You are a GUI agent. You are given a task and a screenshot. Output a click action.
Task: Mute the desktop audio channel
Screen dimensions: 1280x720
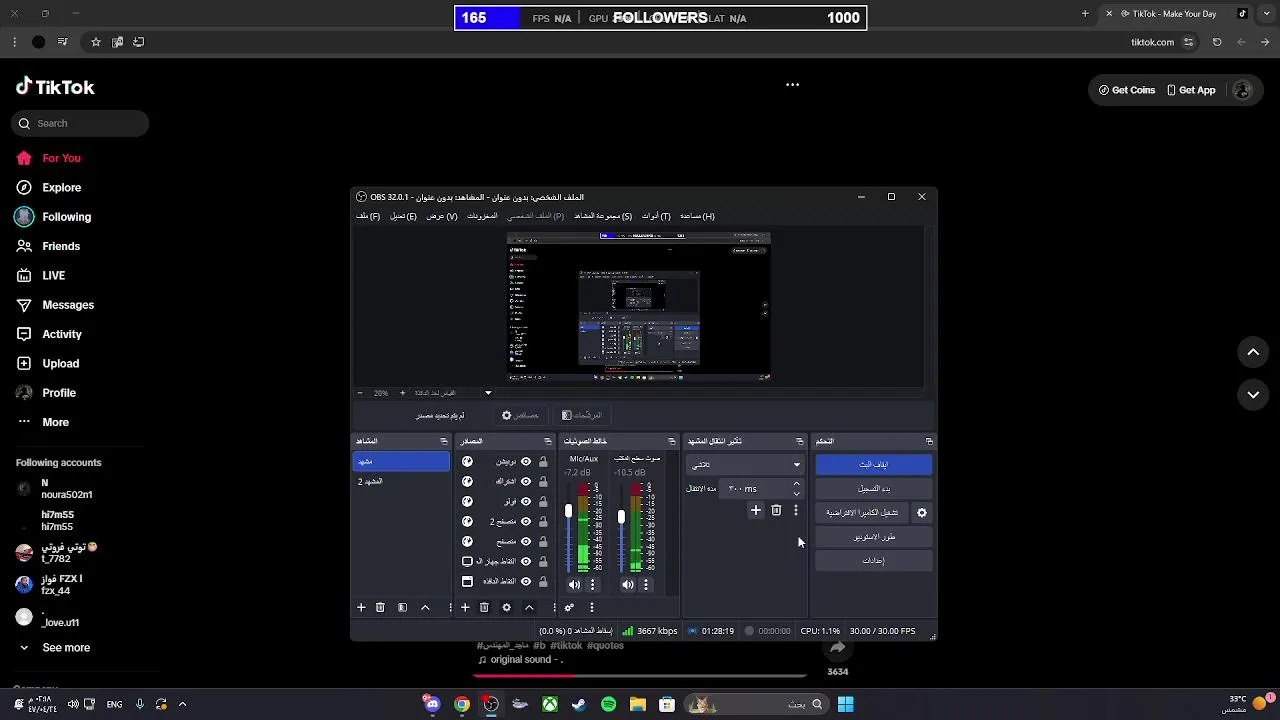coord(627,585)
